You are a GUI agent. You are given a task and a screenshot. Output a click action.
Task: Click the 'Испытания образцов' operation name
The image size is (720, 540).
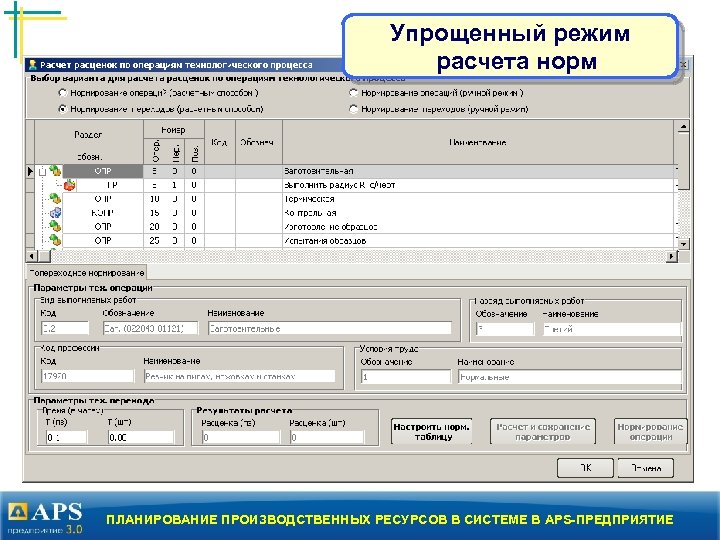tap(325, 241)
